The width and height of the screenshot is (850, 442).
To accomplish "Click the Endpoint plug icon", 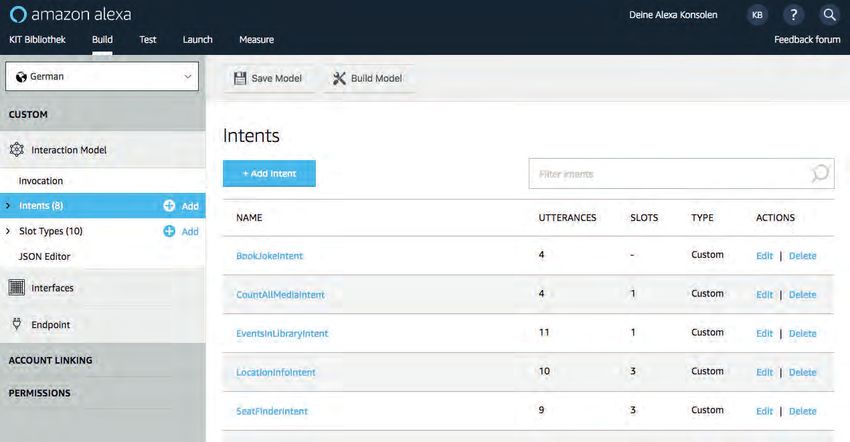I will click(x=16, y=324).
